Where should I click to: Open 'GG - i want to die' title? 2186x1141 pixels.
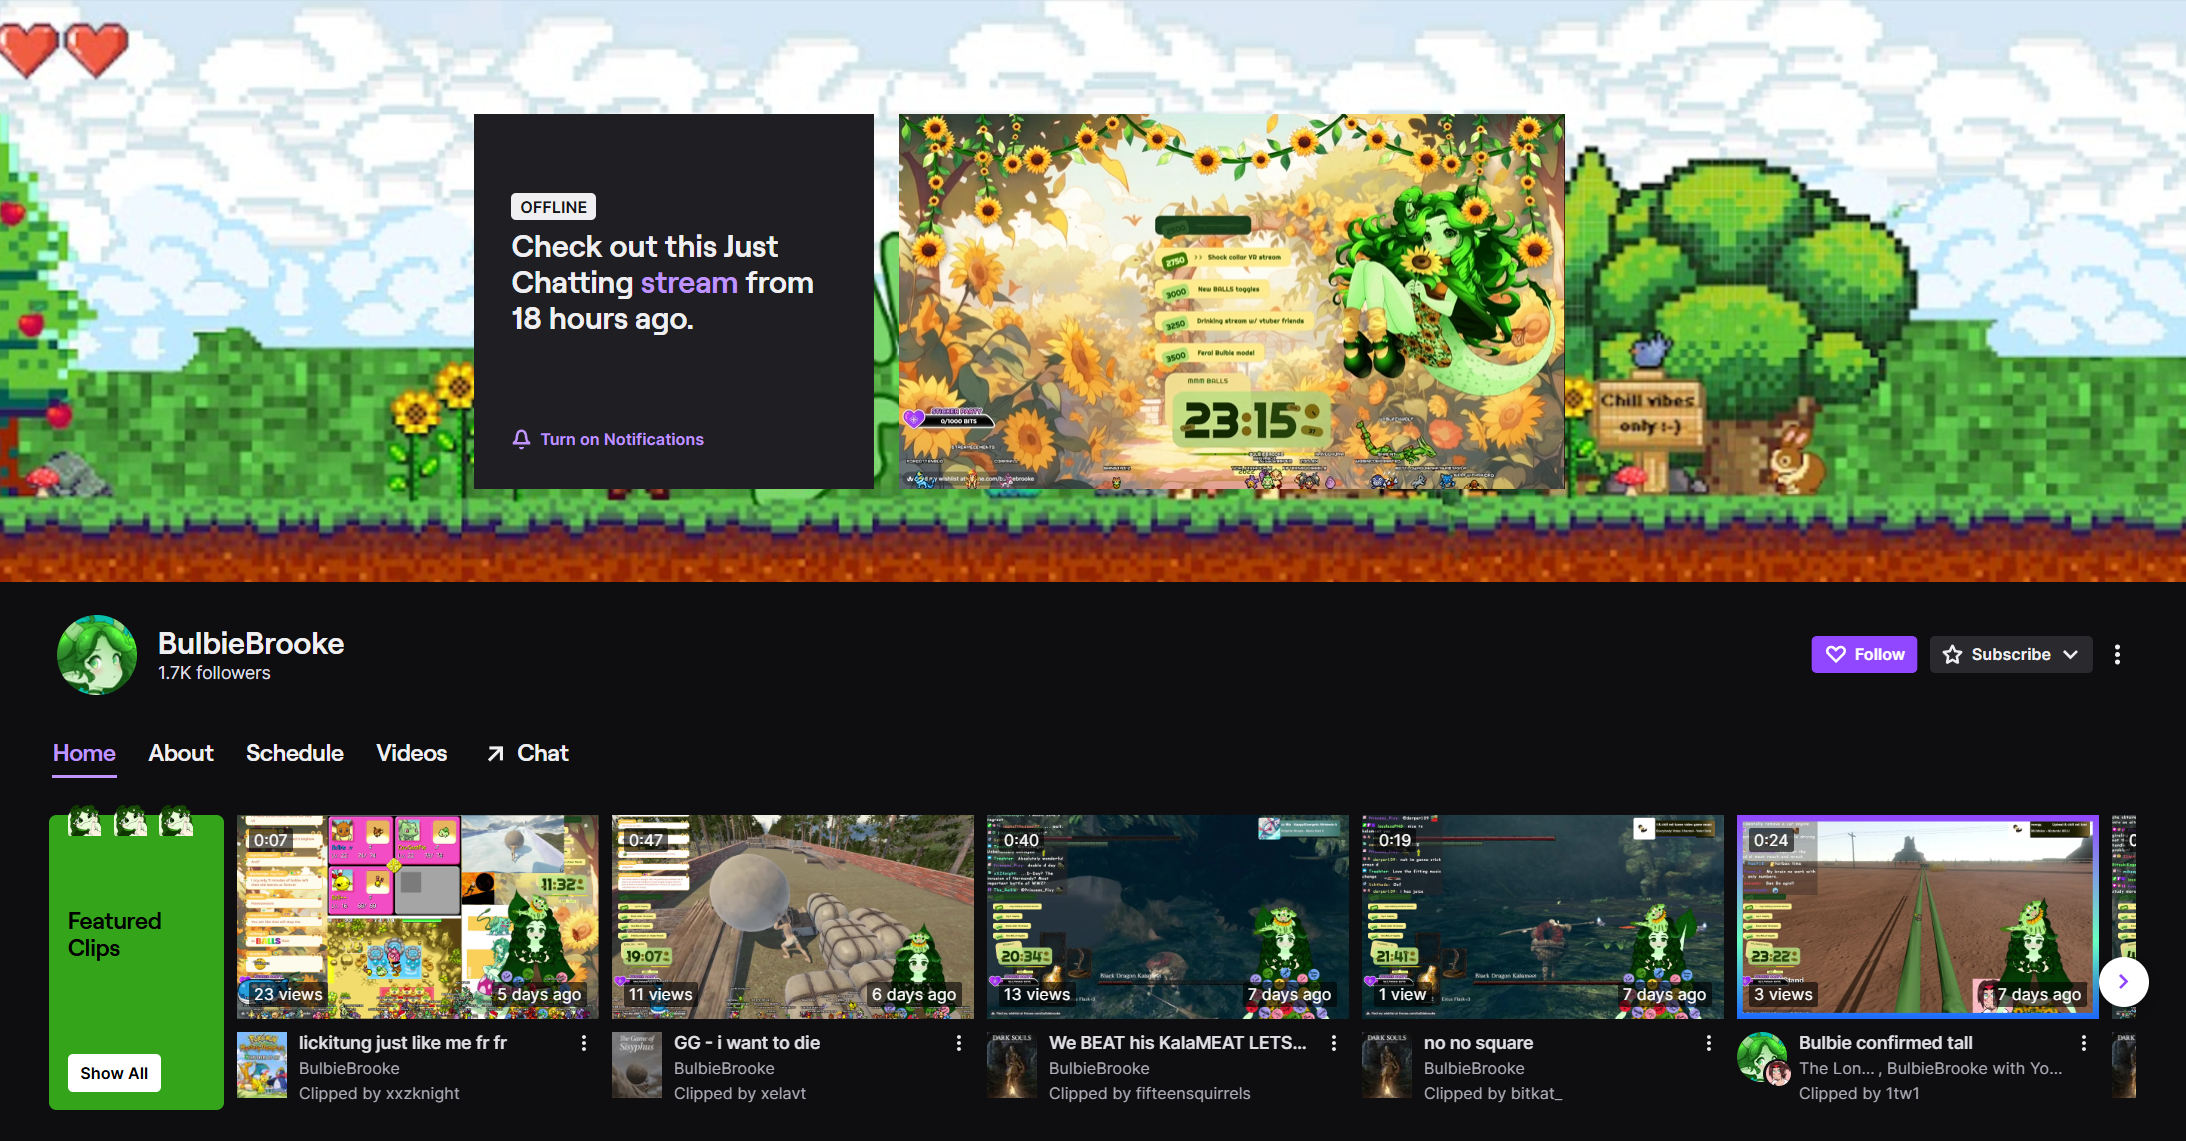tap(747, 1042)
